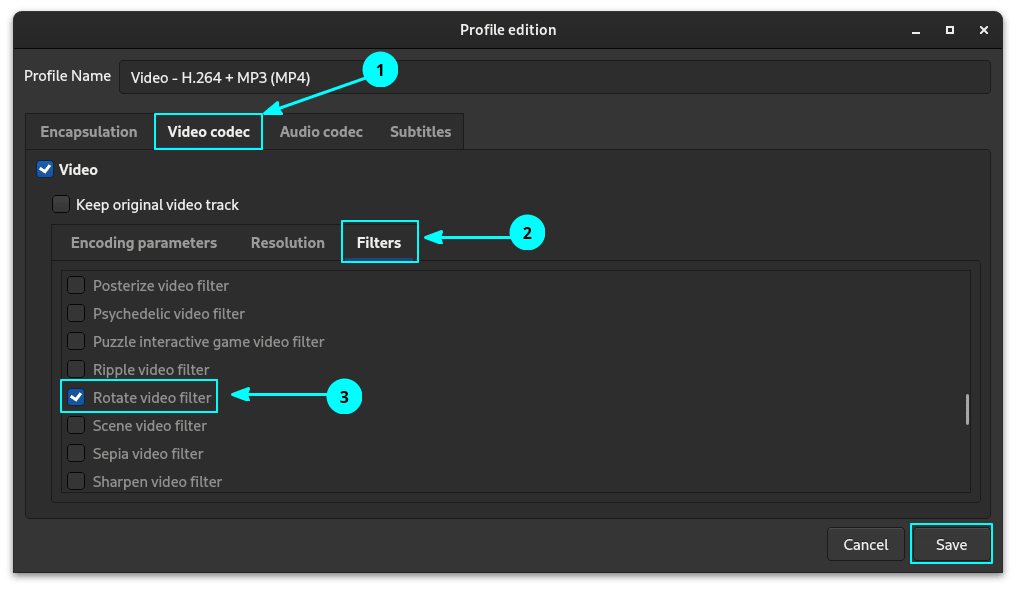Open the Resolution sub-tab

[288, 243]
